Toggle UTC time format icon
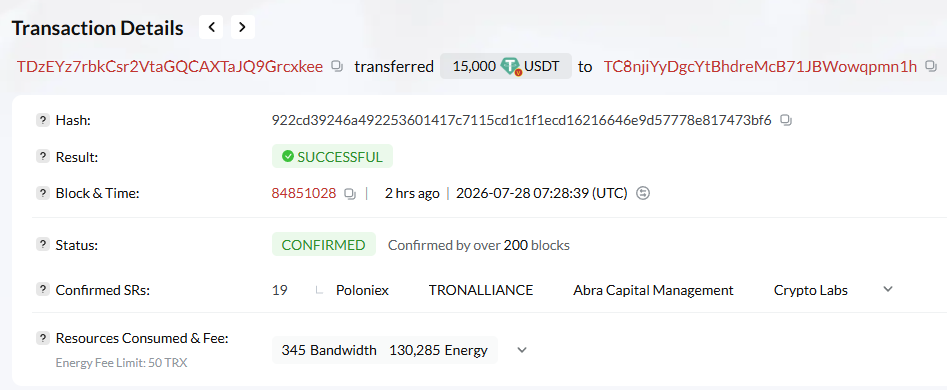This screenshot has width=947, height=390. tap(644, 194)
